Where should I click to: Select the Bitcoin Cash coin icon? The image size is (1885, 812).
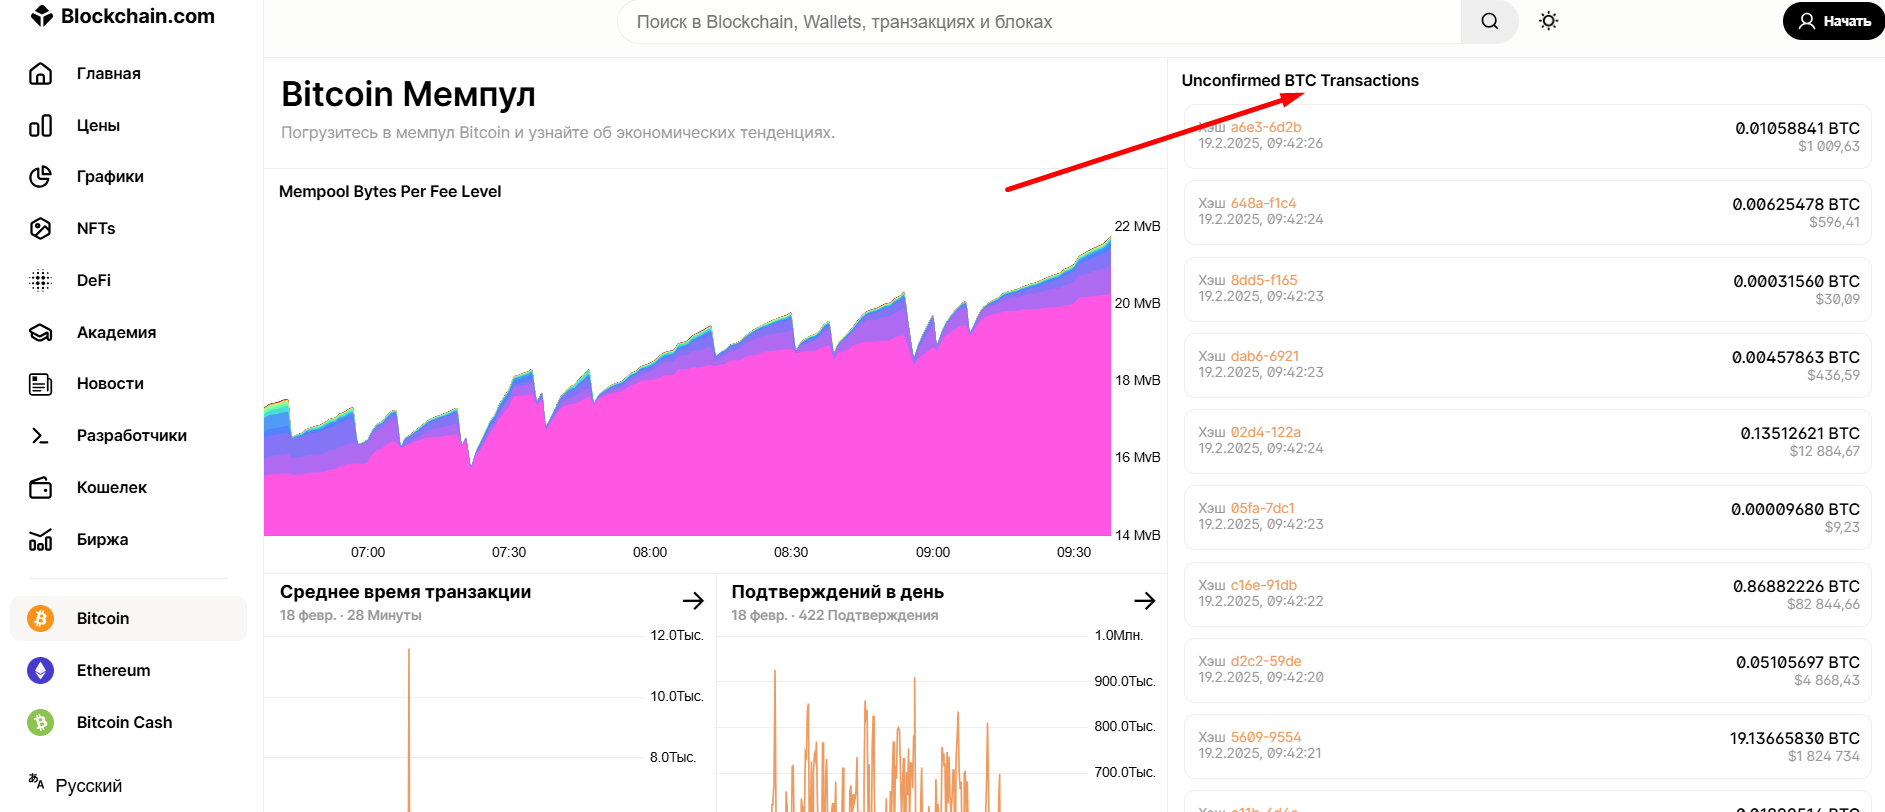point(41,722)
